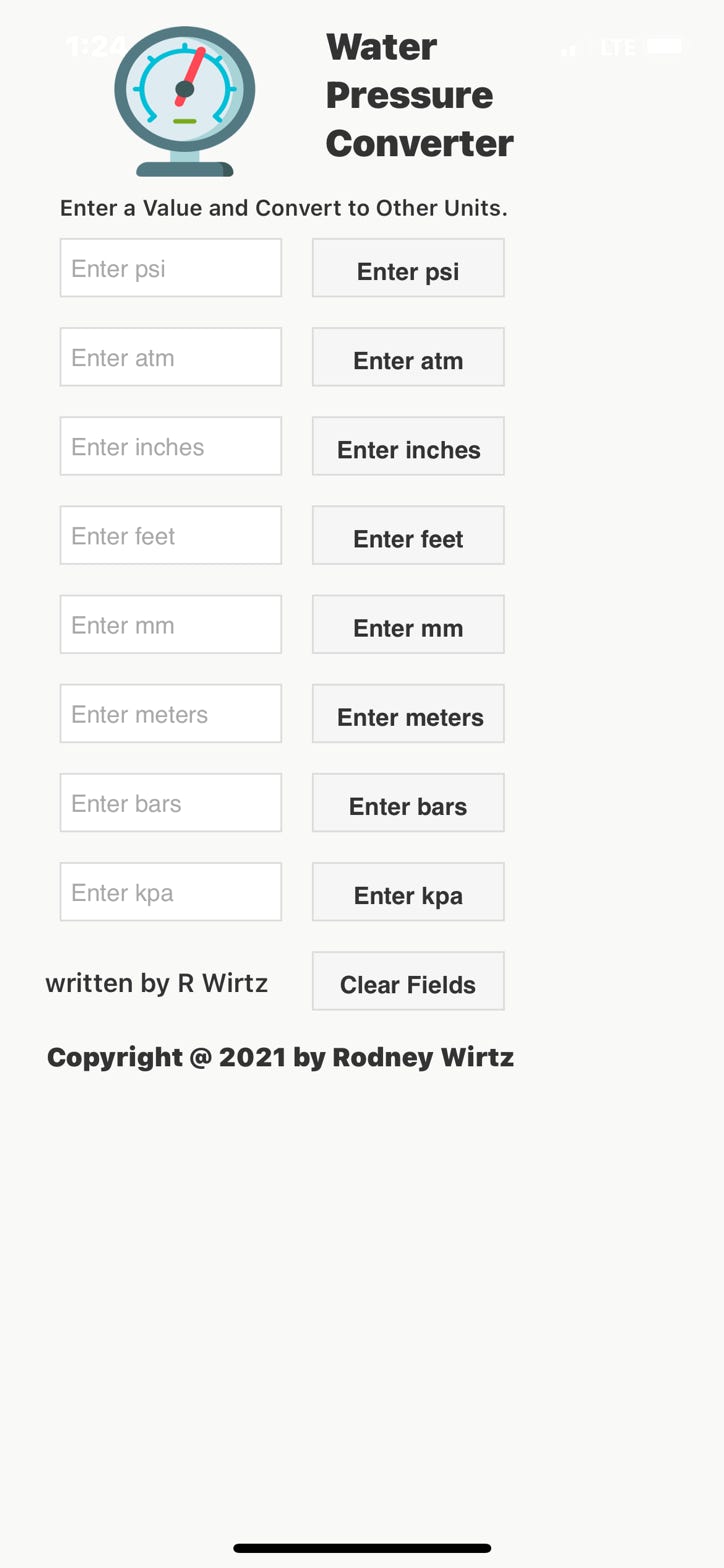Tap the battery indicator in status bar
Viewport: 724px width, 1568px height.
point(665,46)
